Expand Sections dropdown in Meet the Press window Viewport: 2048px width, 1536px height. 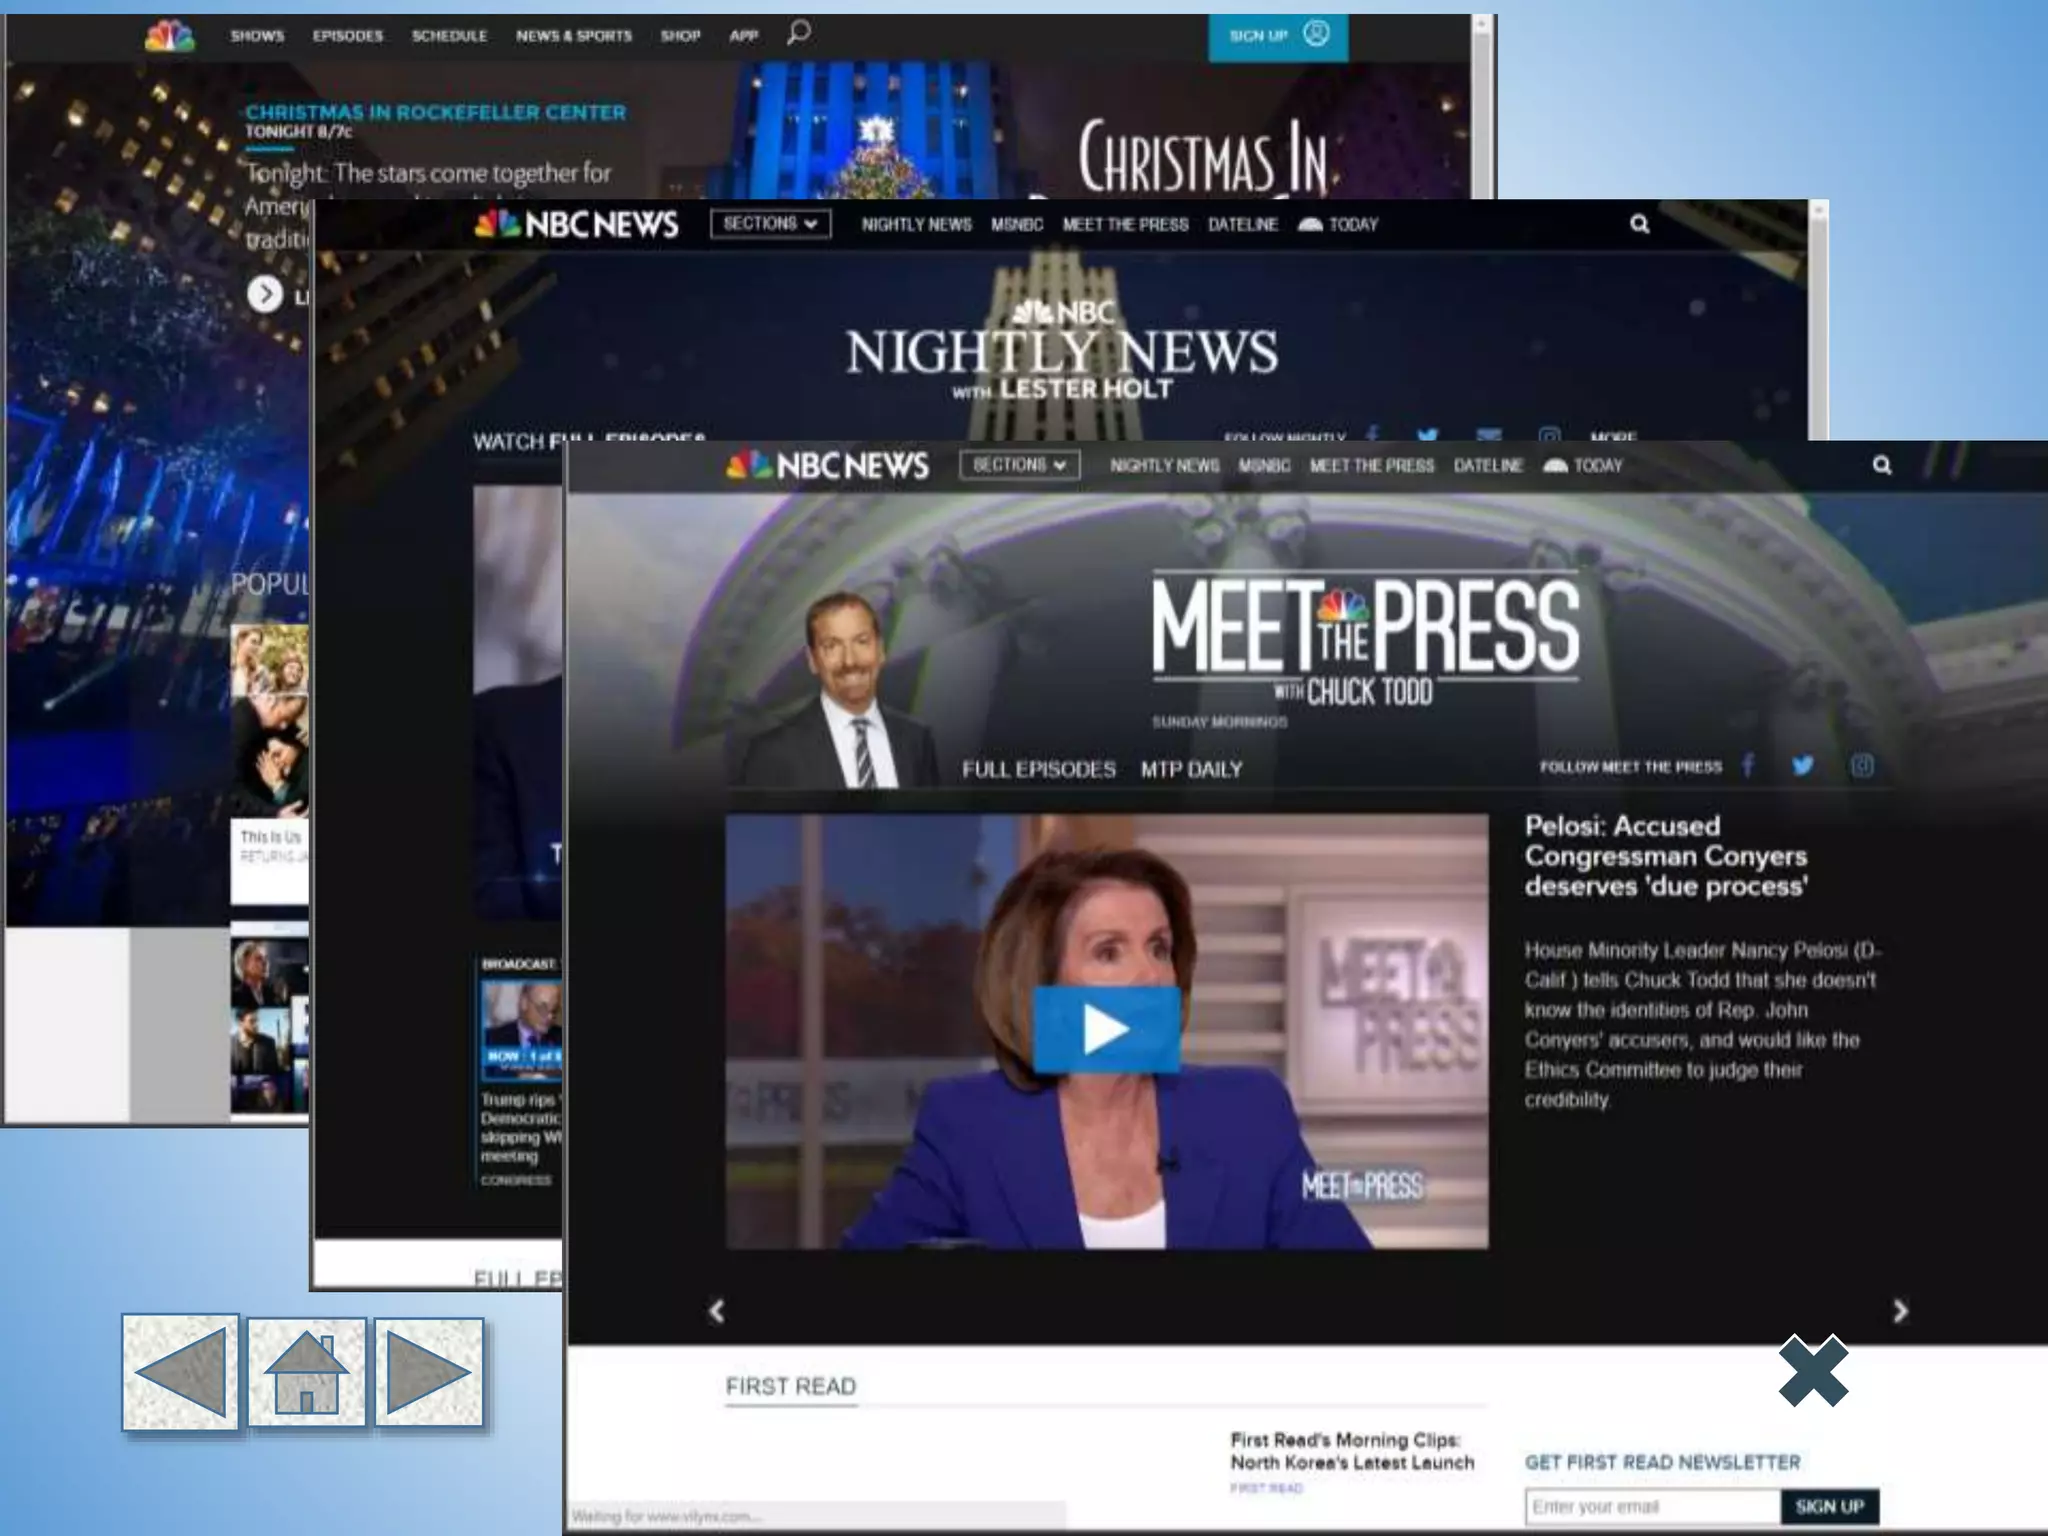click(x=1019, y=465)
